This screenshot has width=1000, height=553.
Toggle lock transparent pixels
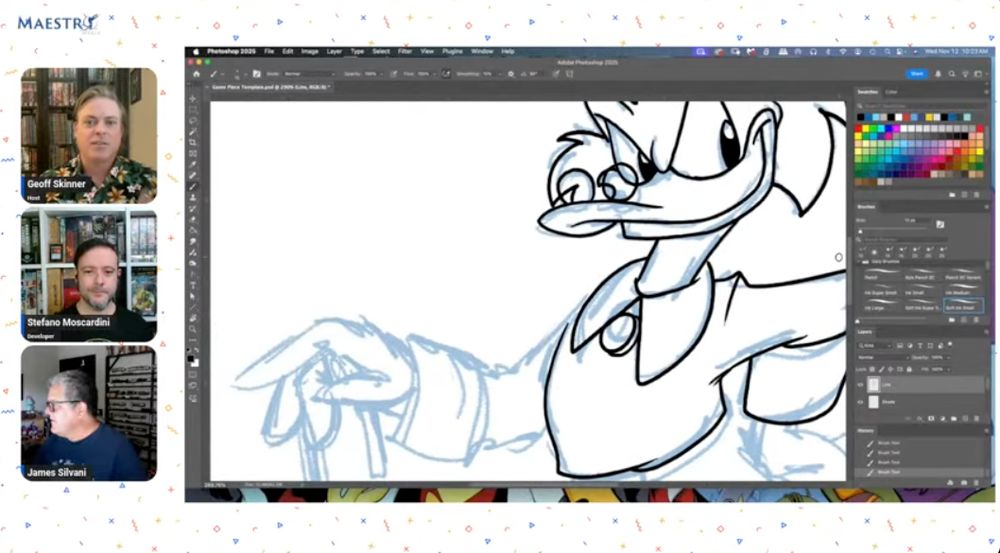pyautogui.click(x=873, y=369)
